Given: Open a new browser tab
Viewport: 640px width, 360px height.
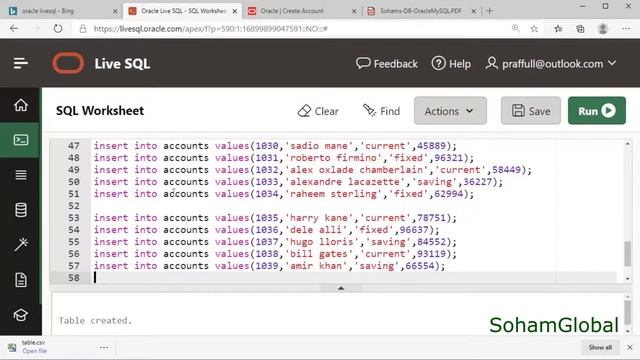Looking at the screenshot, I should click(x=490, y=11).
